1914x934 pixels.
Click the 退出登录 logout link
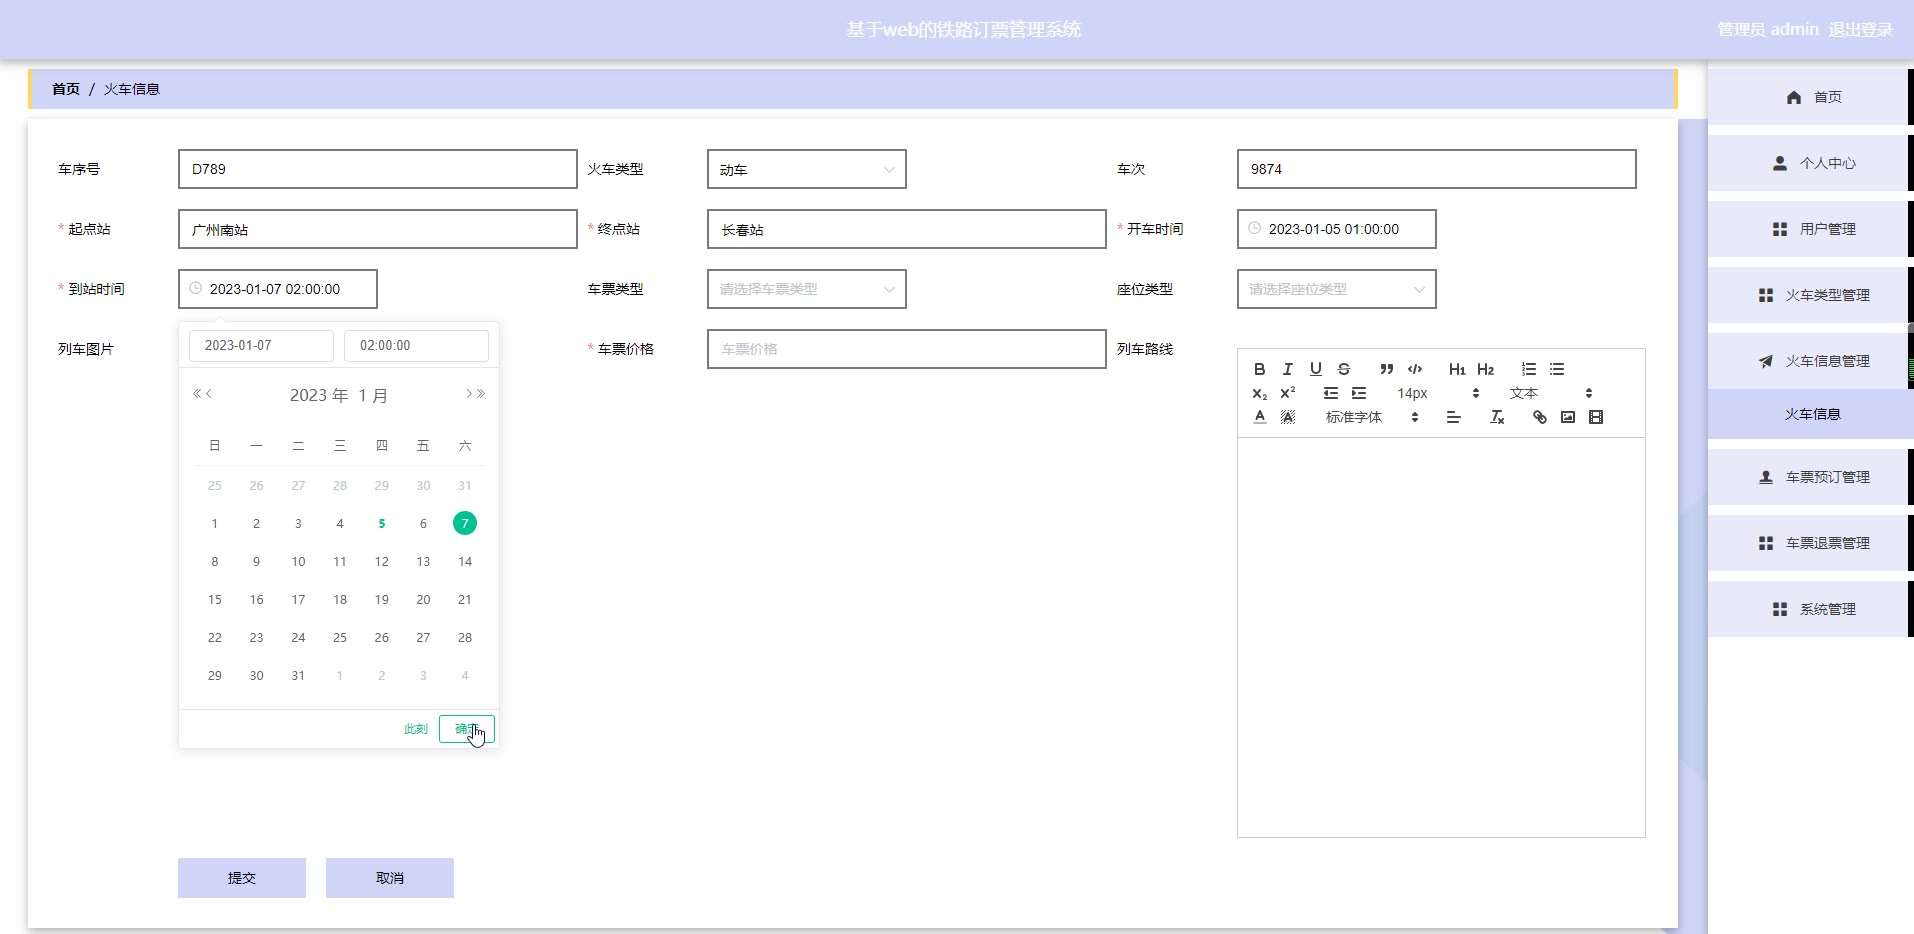coord(1861,30)
